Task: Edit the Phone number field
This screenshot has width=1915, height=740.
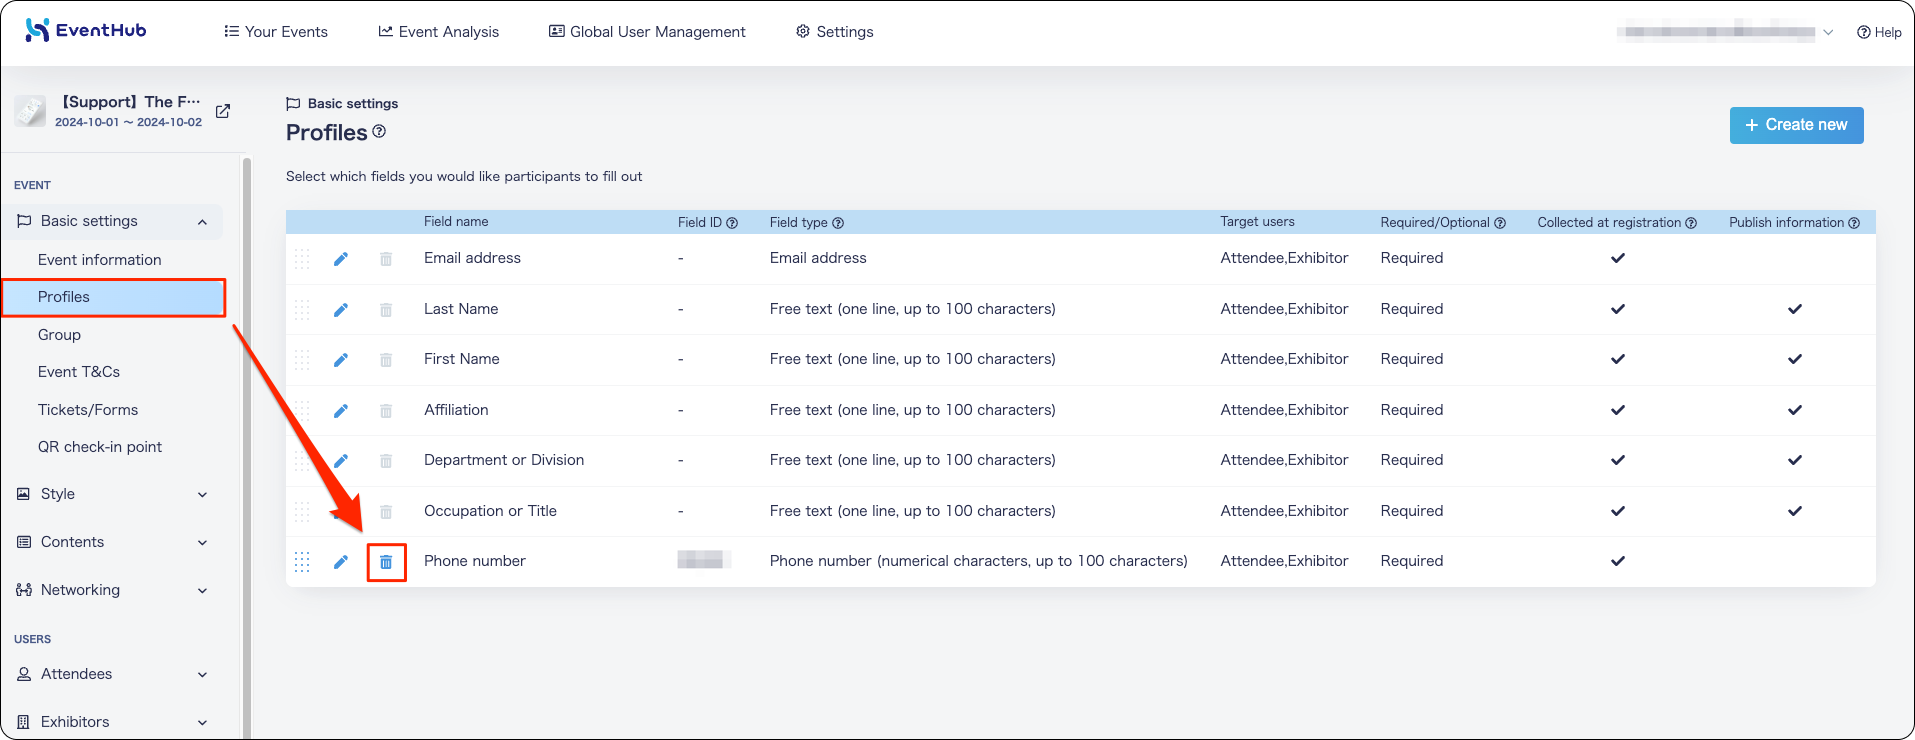Action: (341, 562)
